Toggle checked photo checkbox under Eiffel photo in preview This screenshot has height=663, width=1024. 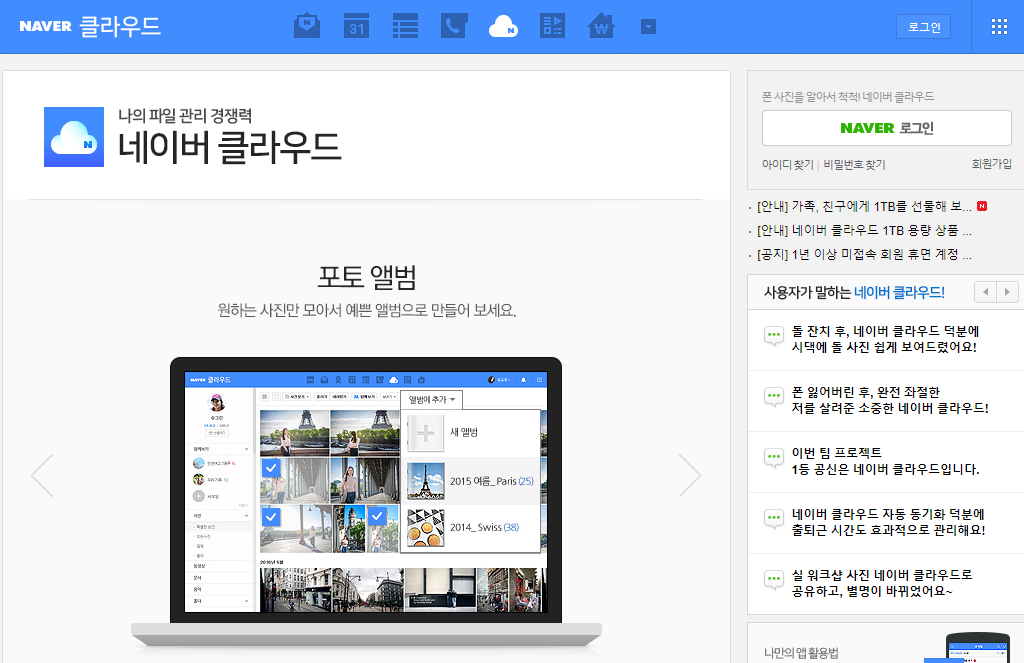270,468
